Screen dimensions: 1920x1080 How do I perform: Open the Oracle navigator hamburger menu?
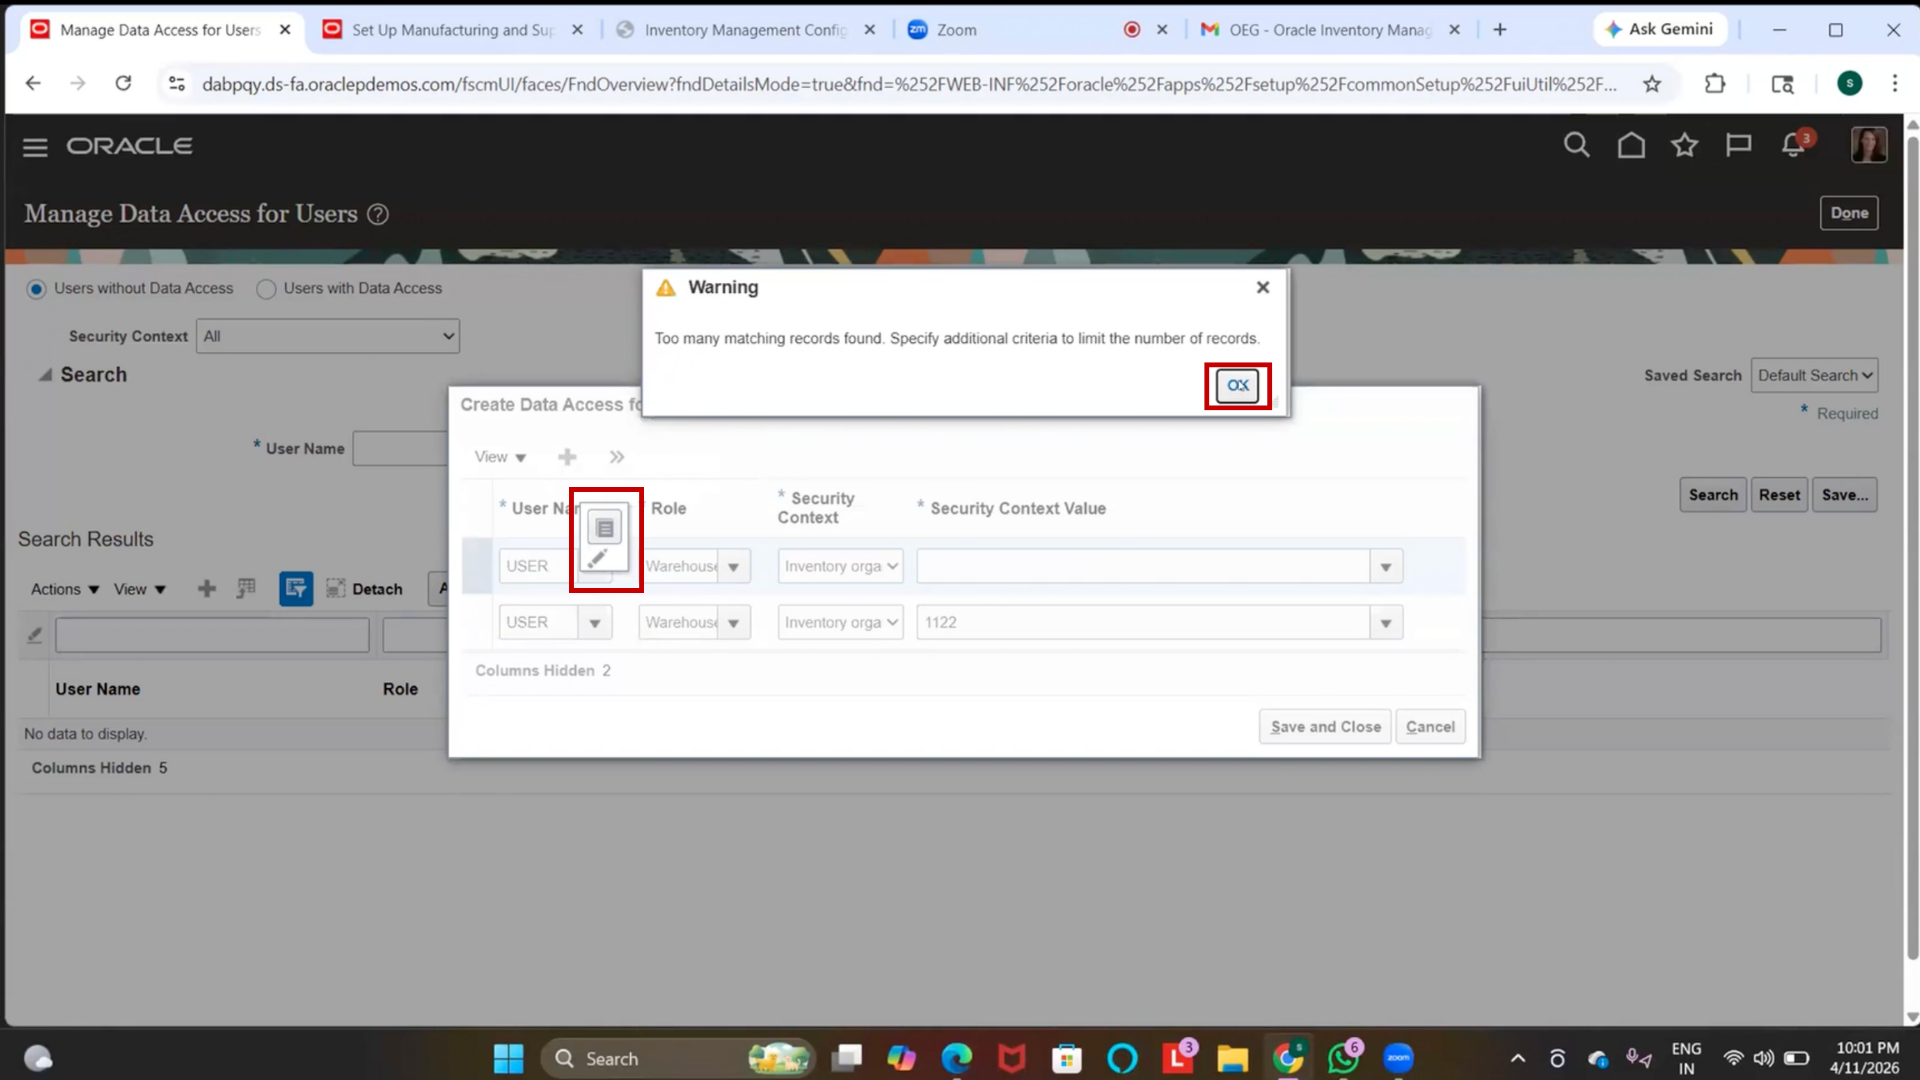point(35,147)
